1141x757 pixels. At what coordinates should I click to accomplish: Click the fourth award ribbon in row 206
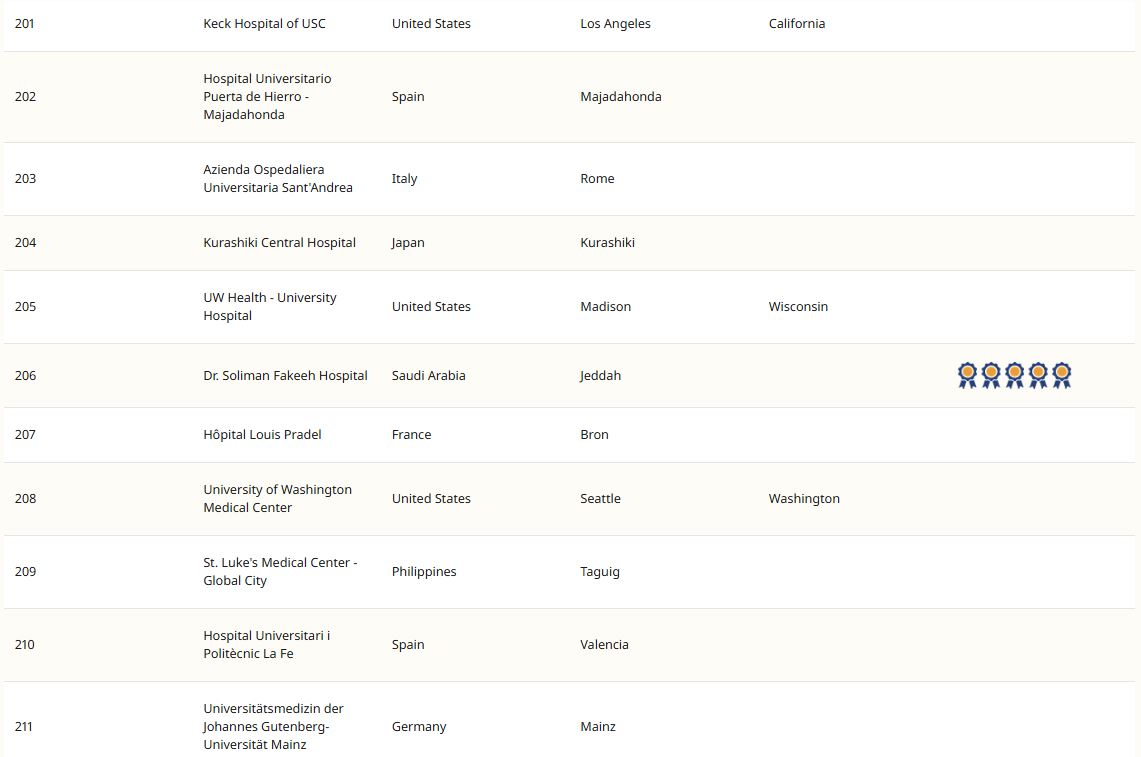click(x=1038, y=375)
